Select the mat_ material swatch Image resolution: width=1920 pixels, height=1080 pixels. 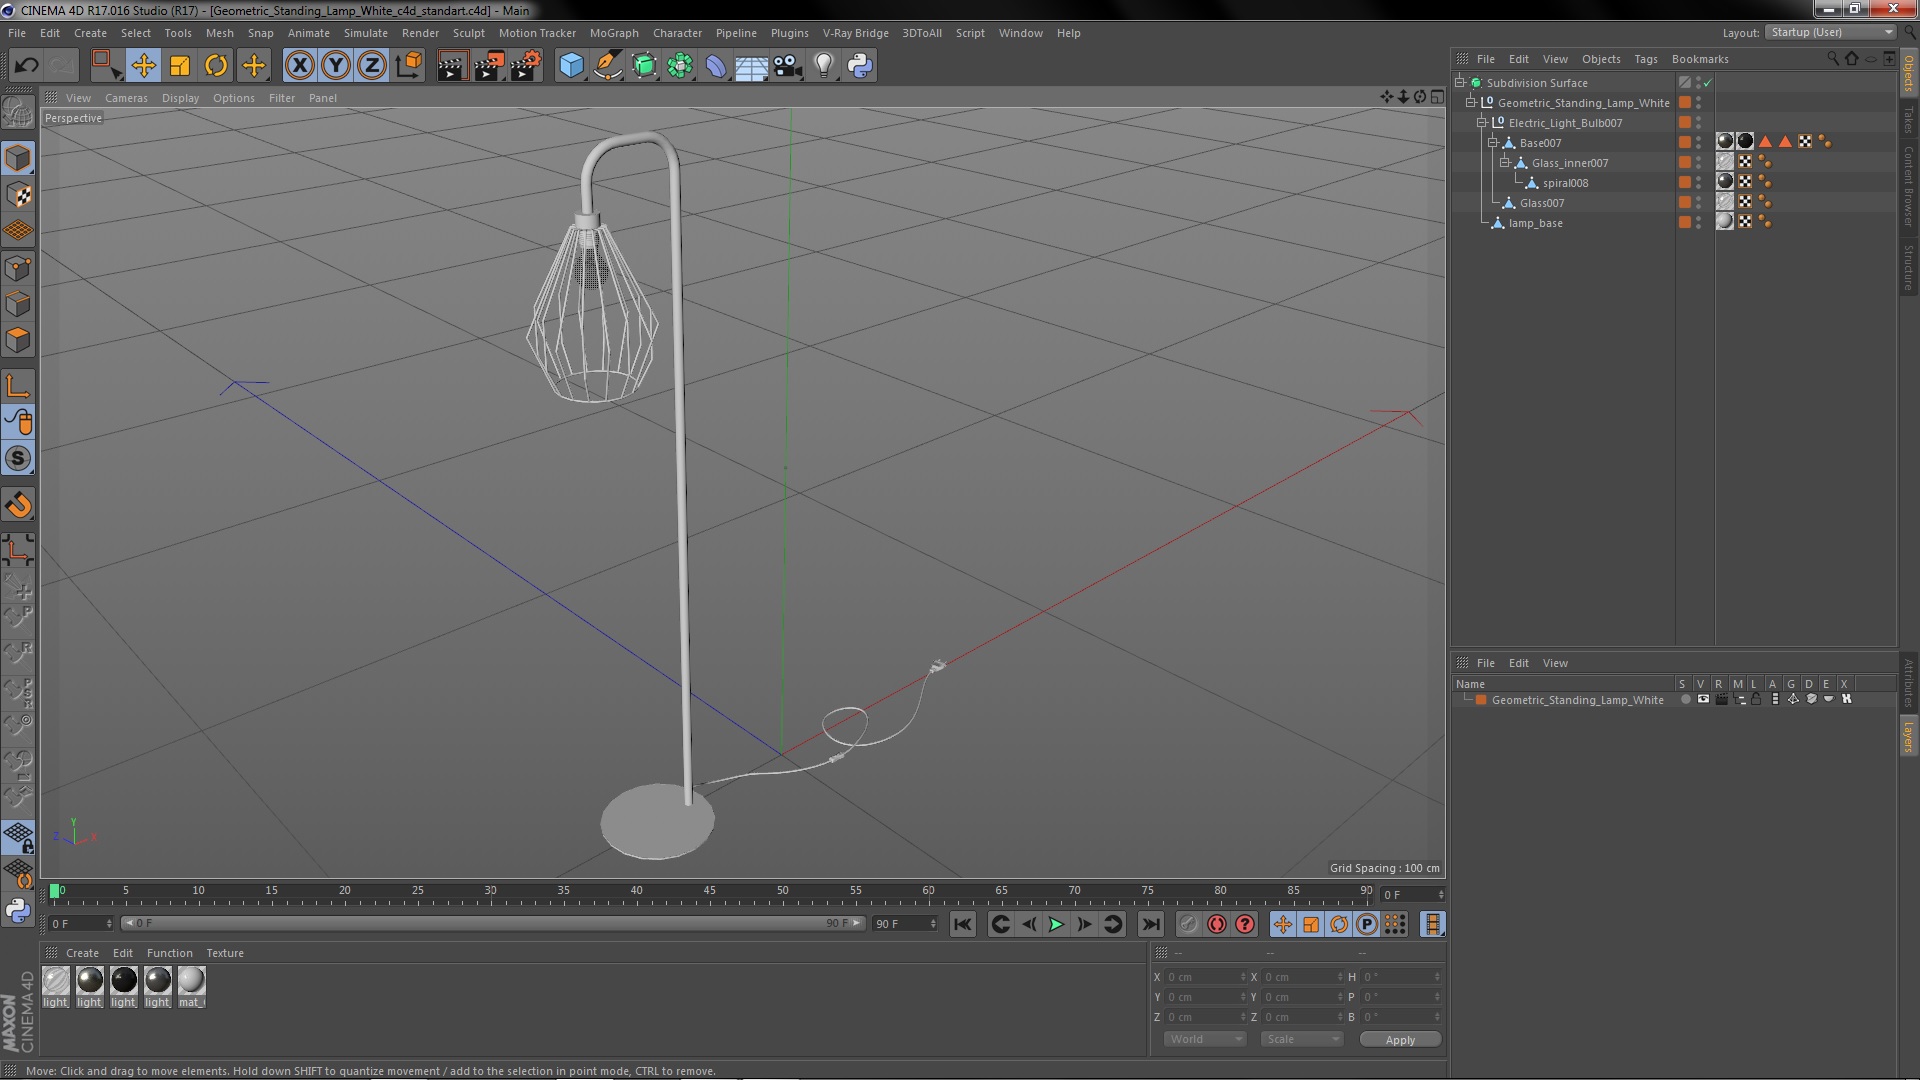[x=191, y=986]
